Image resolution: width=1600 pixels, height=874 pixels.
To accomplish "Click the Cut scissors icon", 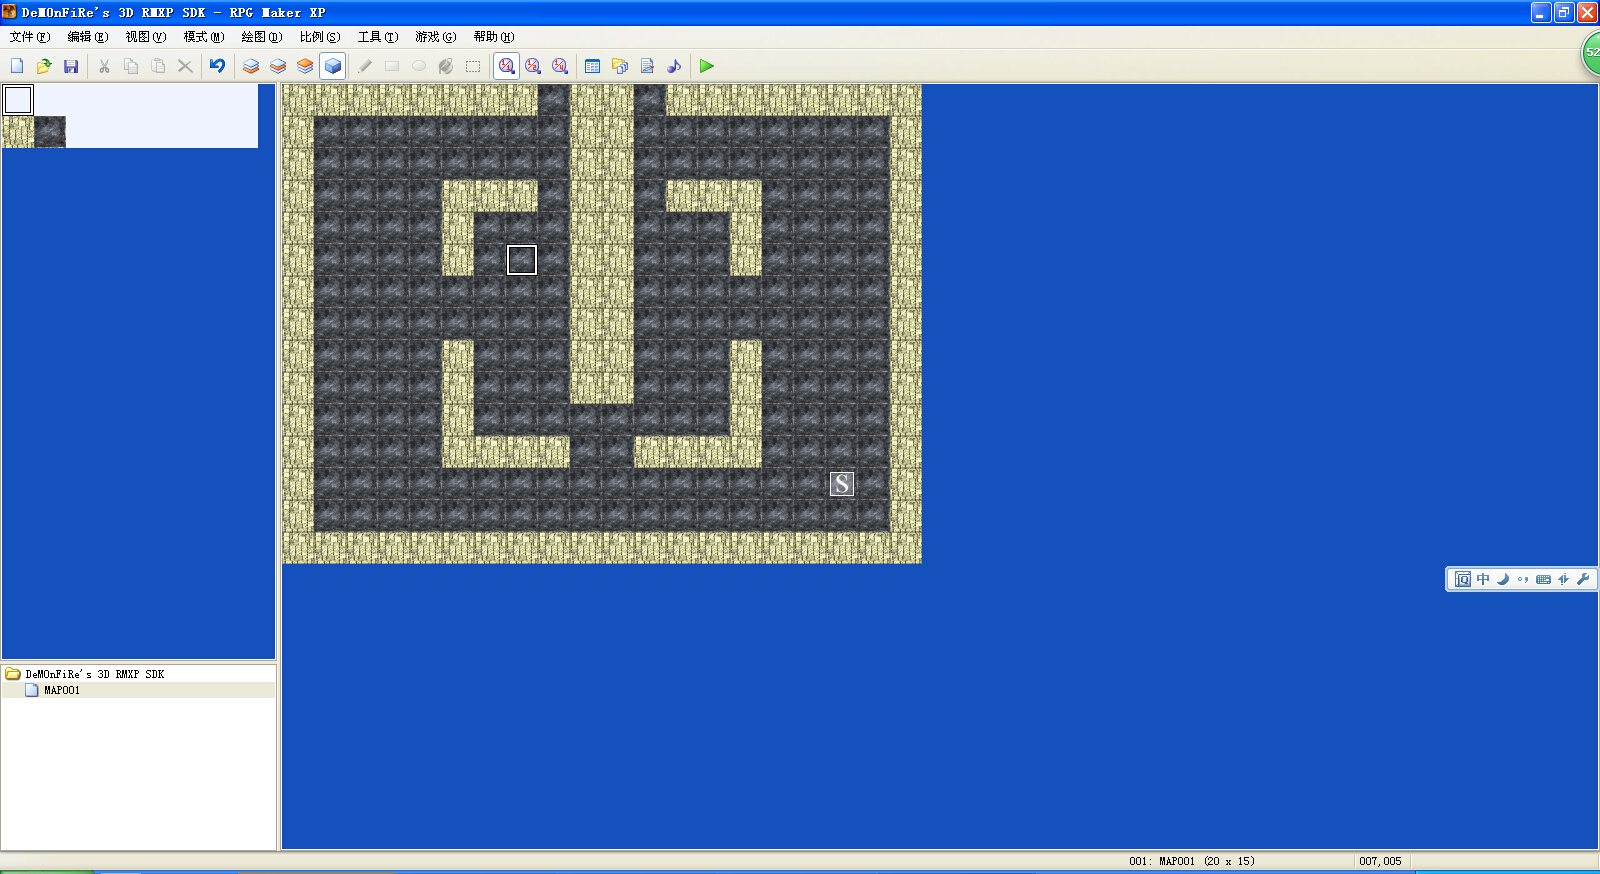I will [104, 66].
